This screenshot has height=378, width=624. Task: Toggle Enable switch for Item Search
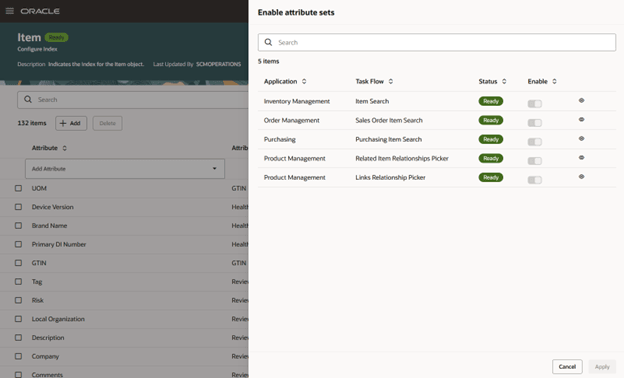click(534, 104)
